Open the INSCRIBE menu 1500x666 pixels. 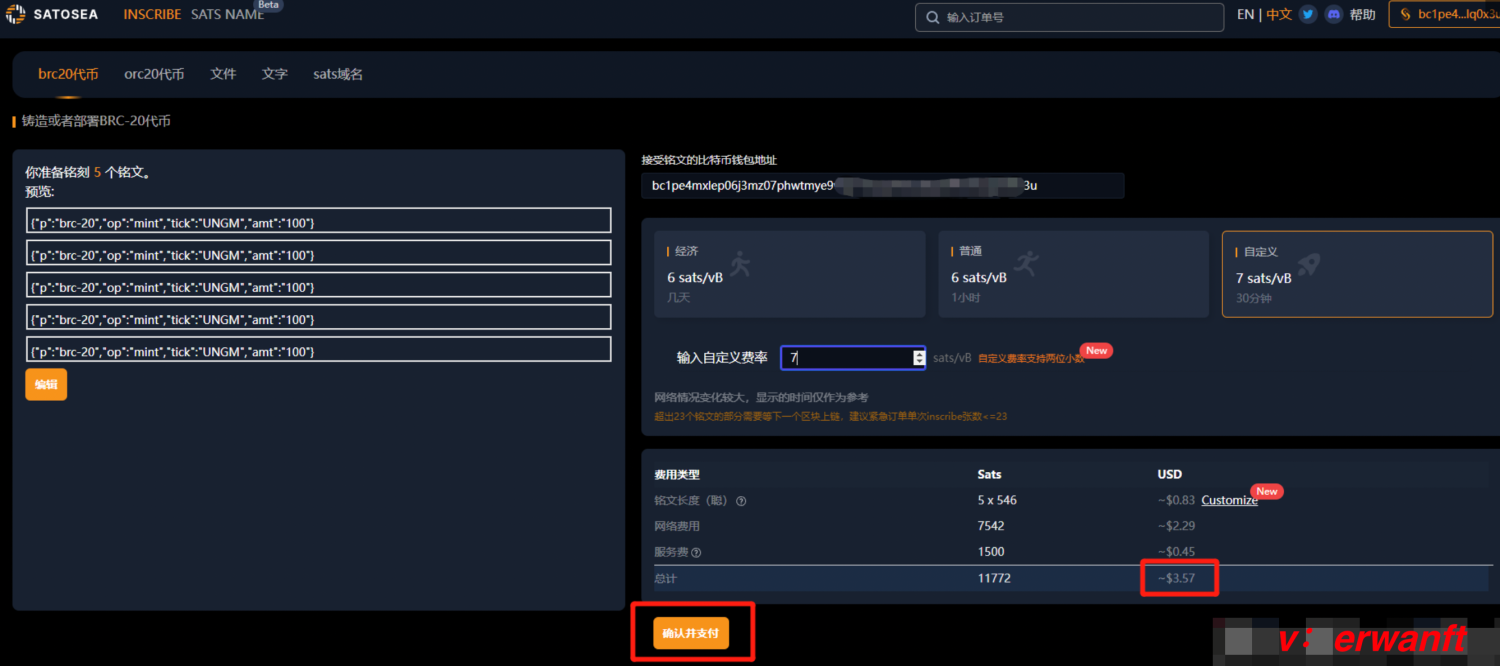152,15
